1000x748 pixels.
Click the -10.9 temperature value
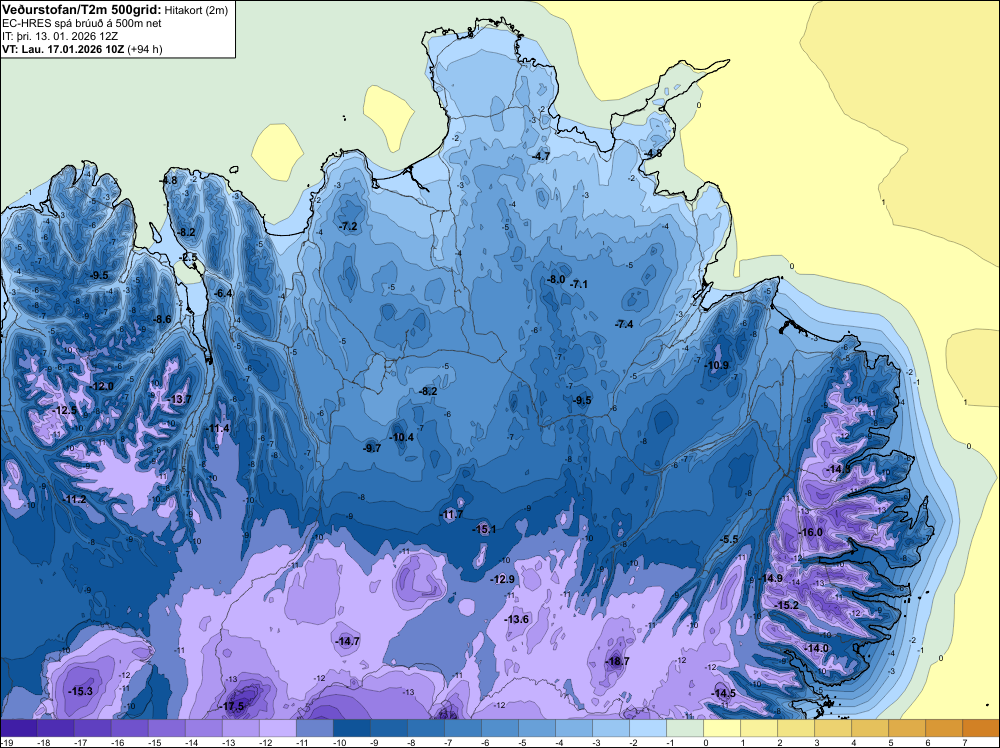coord(716,365)
